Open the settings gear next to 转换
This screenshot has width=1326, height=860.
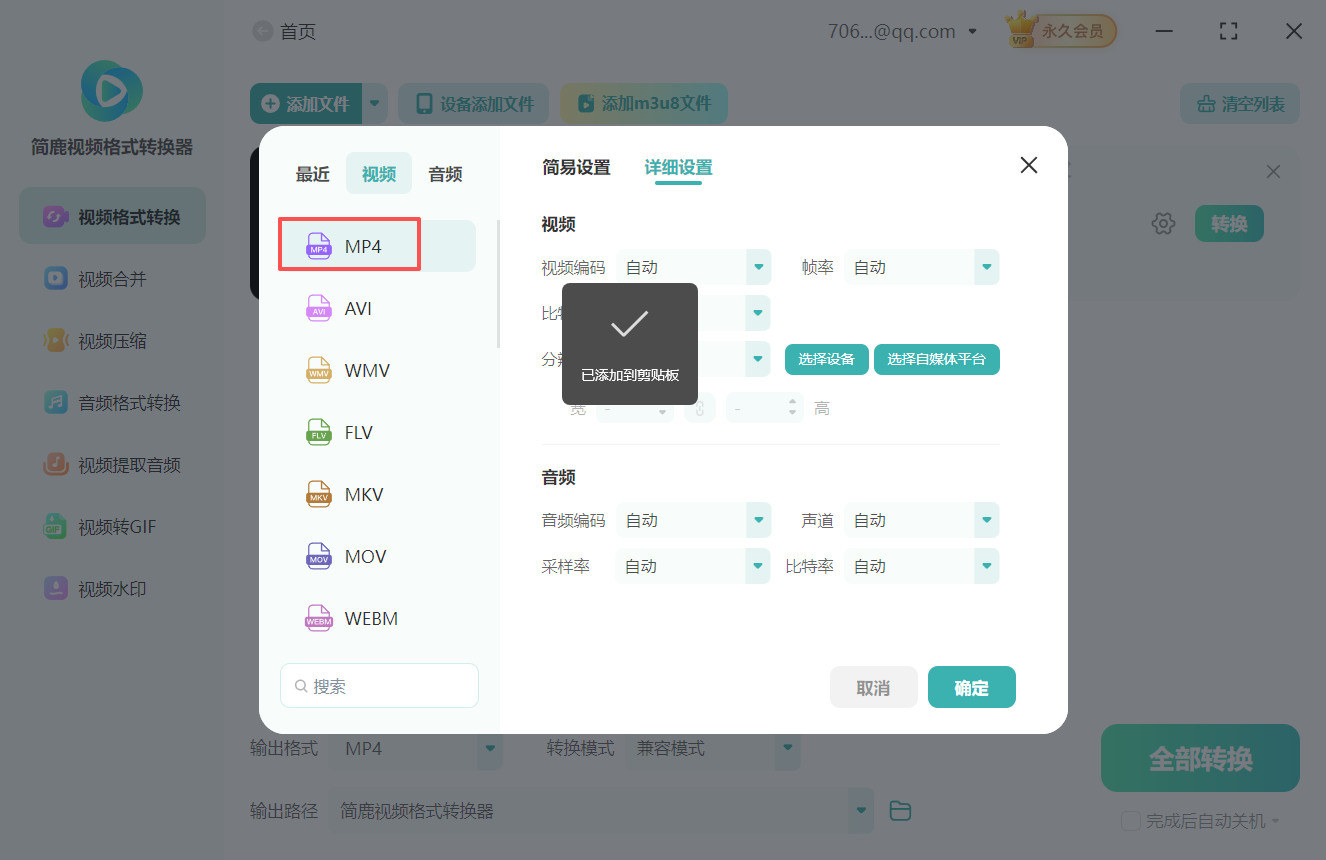[x=1163, y=223]
